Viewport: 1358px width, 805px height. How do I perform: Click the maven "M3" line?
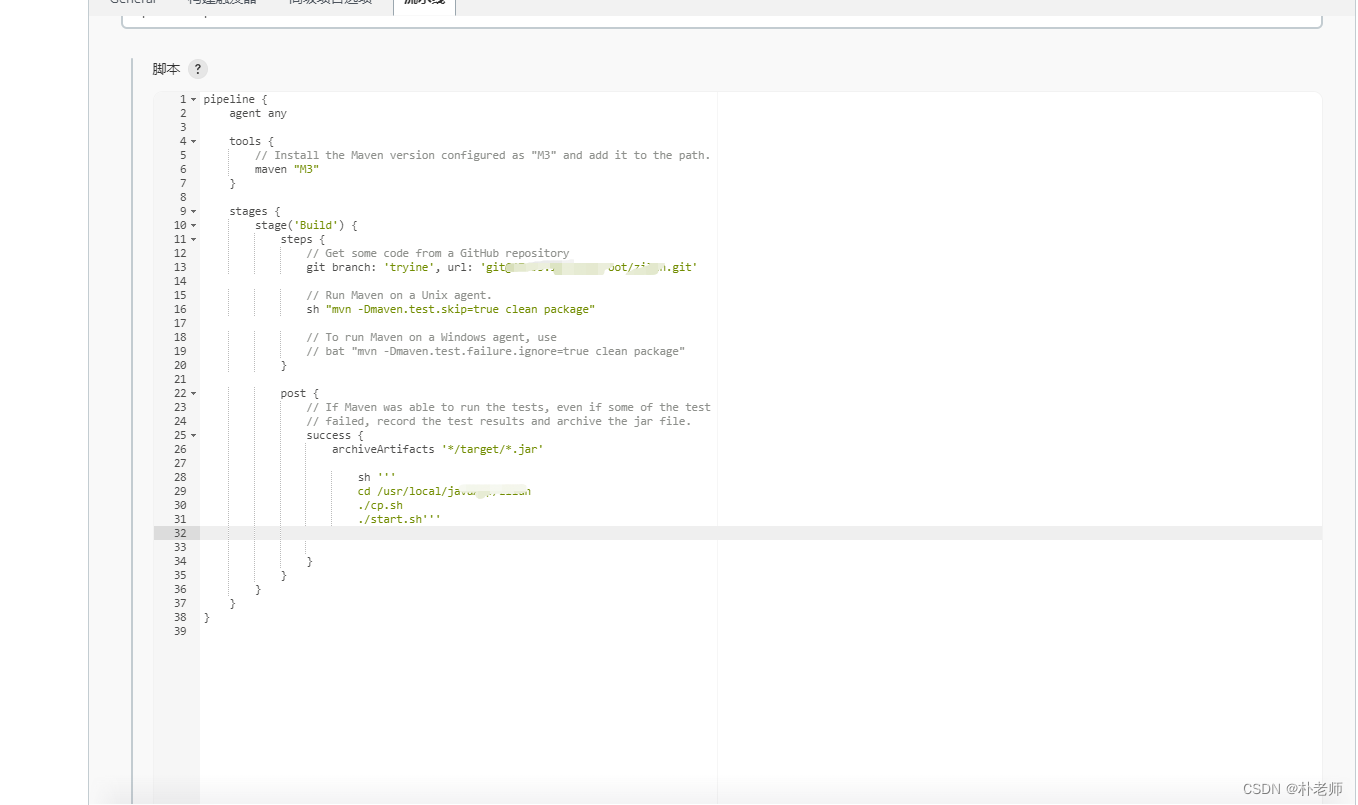(287, 169)
